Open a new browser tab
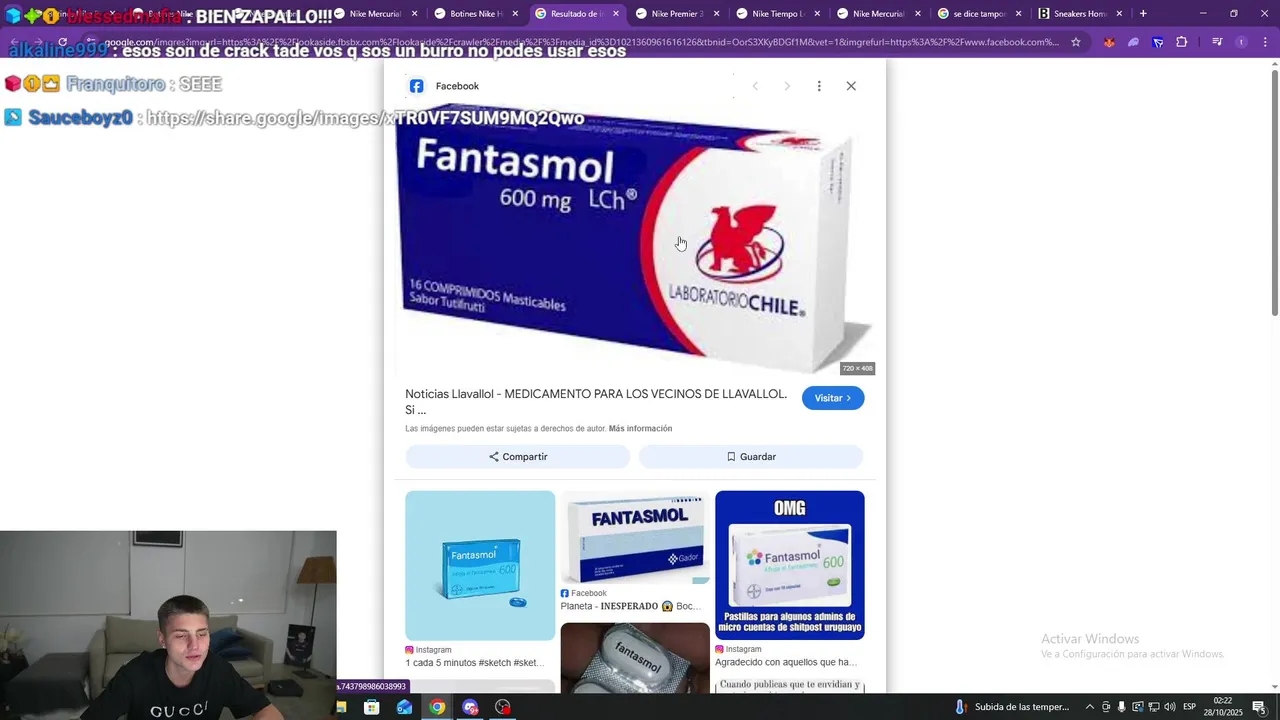This screenshot has height=720, width=1280. (x=1143, y=14)
